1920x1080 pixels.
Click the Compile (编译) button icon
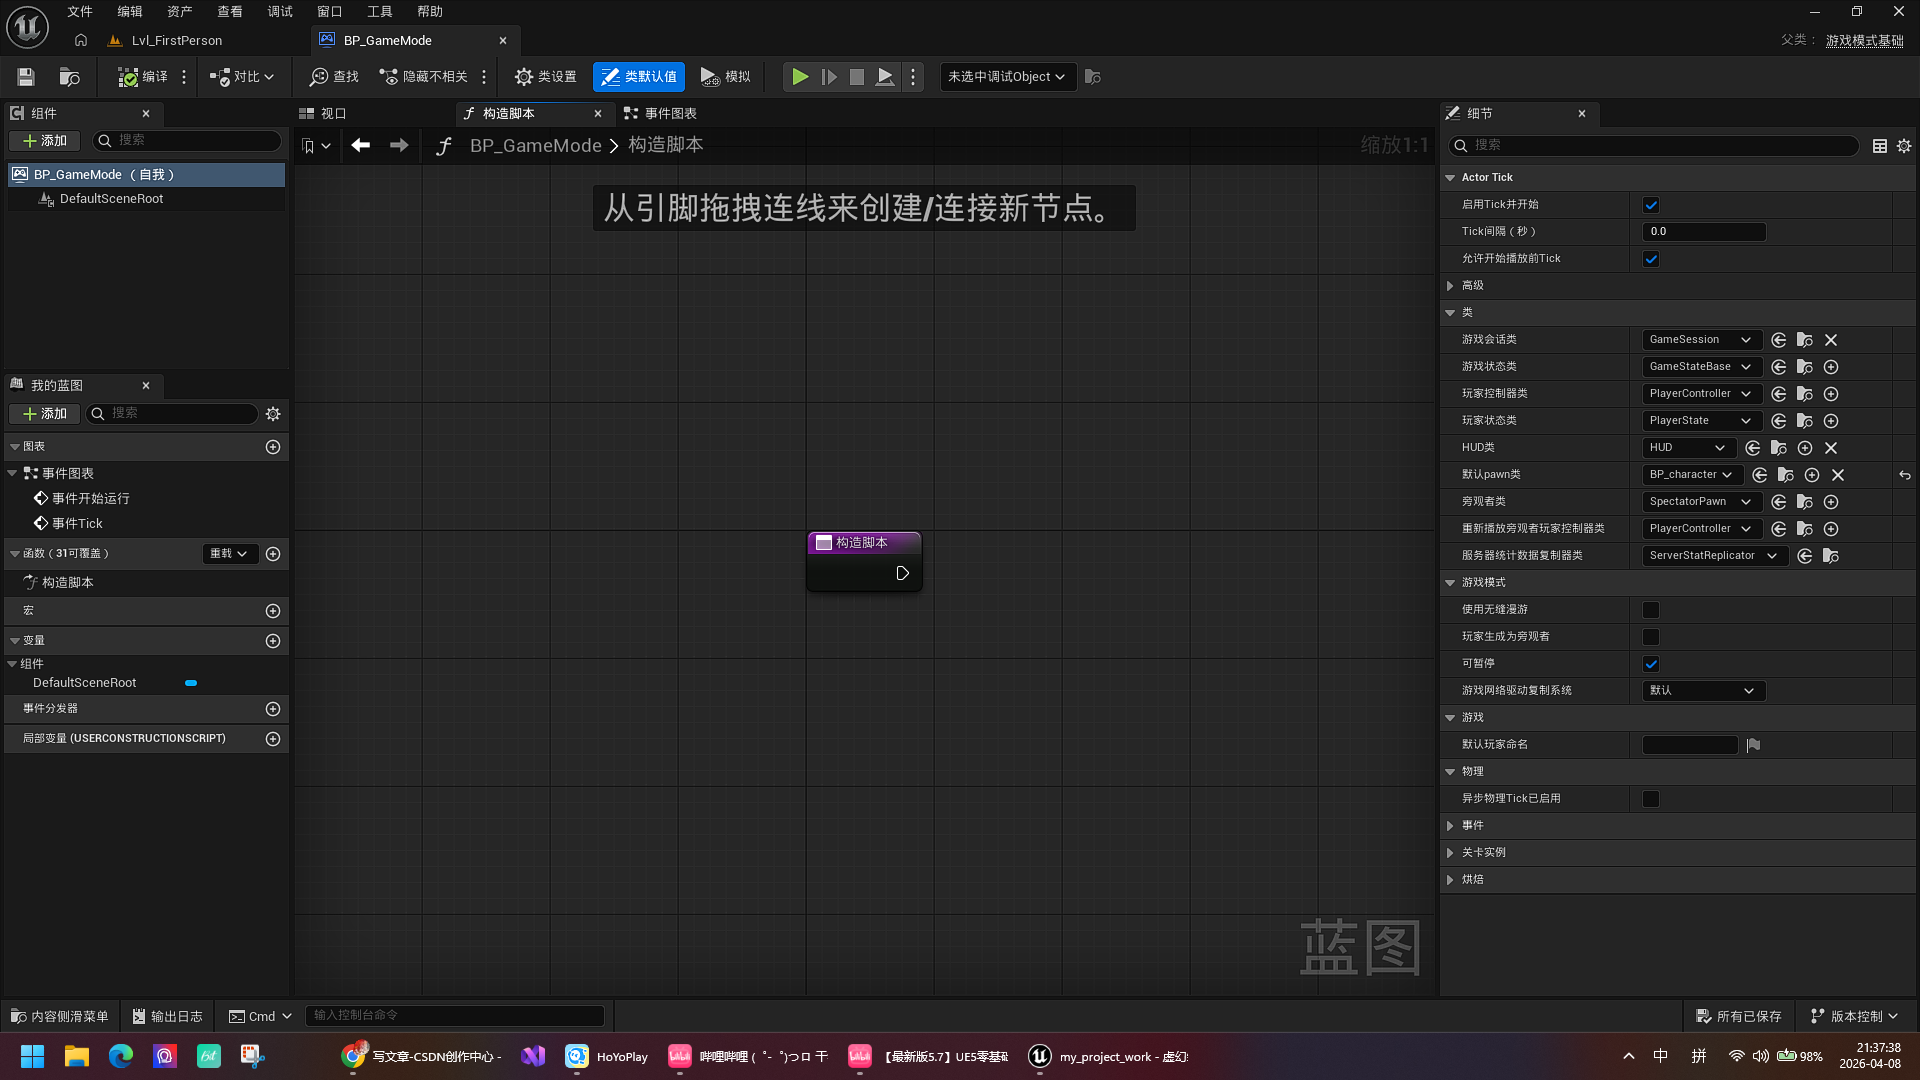pyautogui.click(x=129, y=77)
